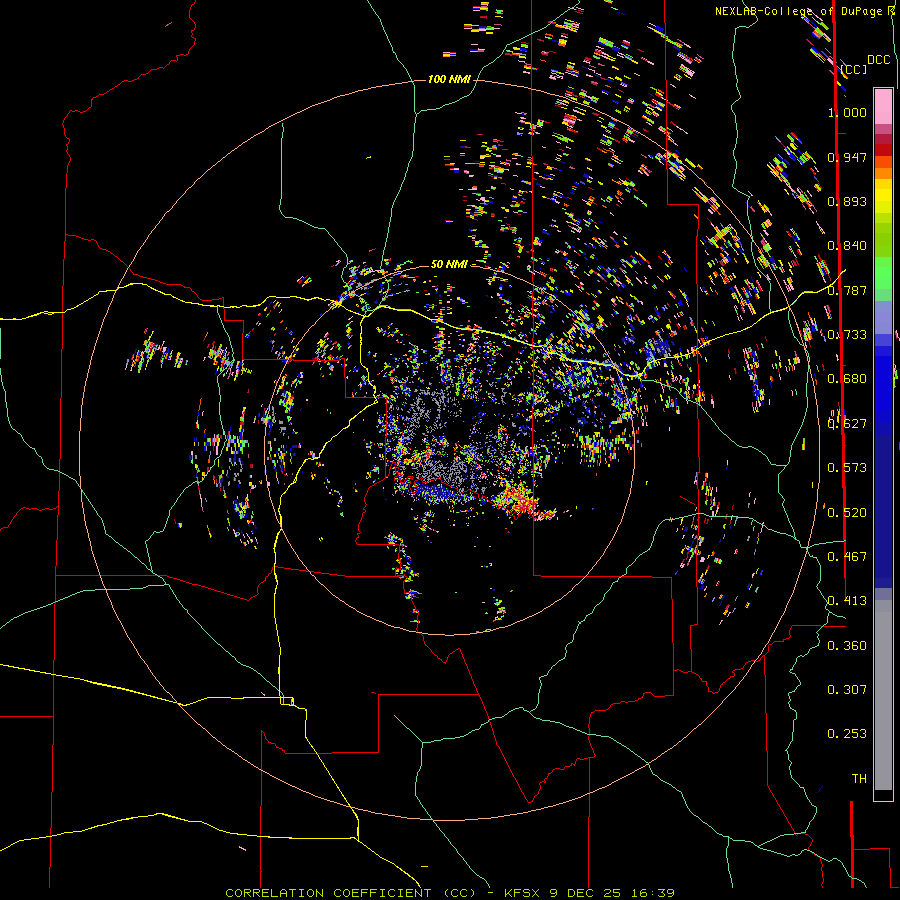The image size is (900, 900).
Task: Click the 0.680 legend value
Action: (847, 378)
